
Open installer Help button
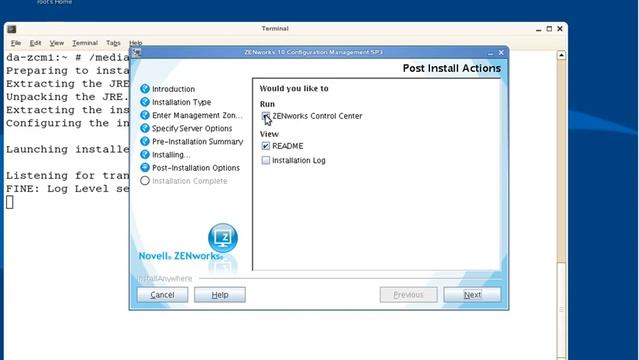220,295
